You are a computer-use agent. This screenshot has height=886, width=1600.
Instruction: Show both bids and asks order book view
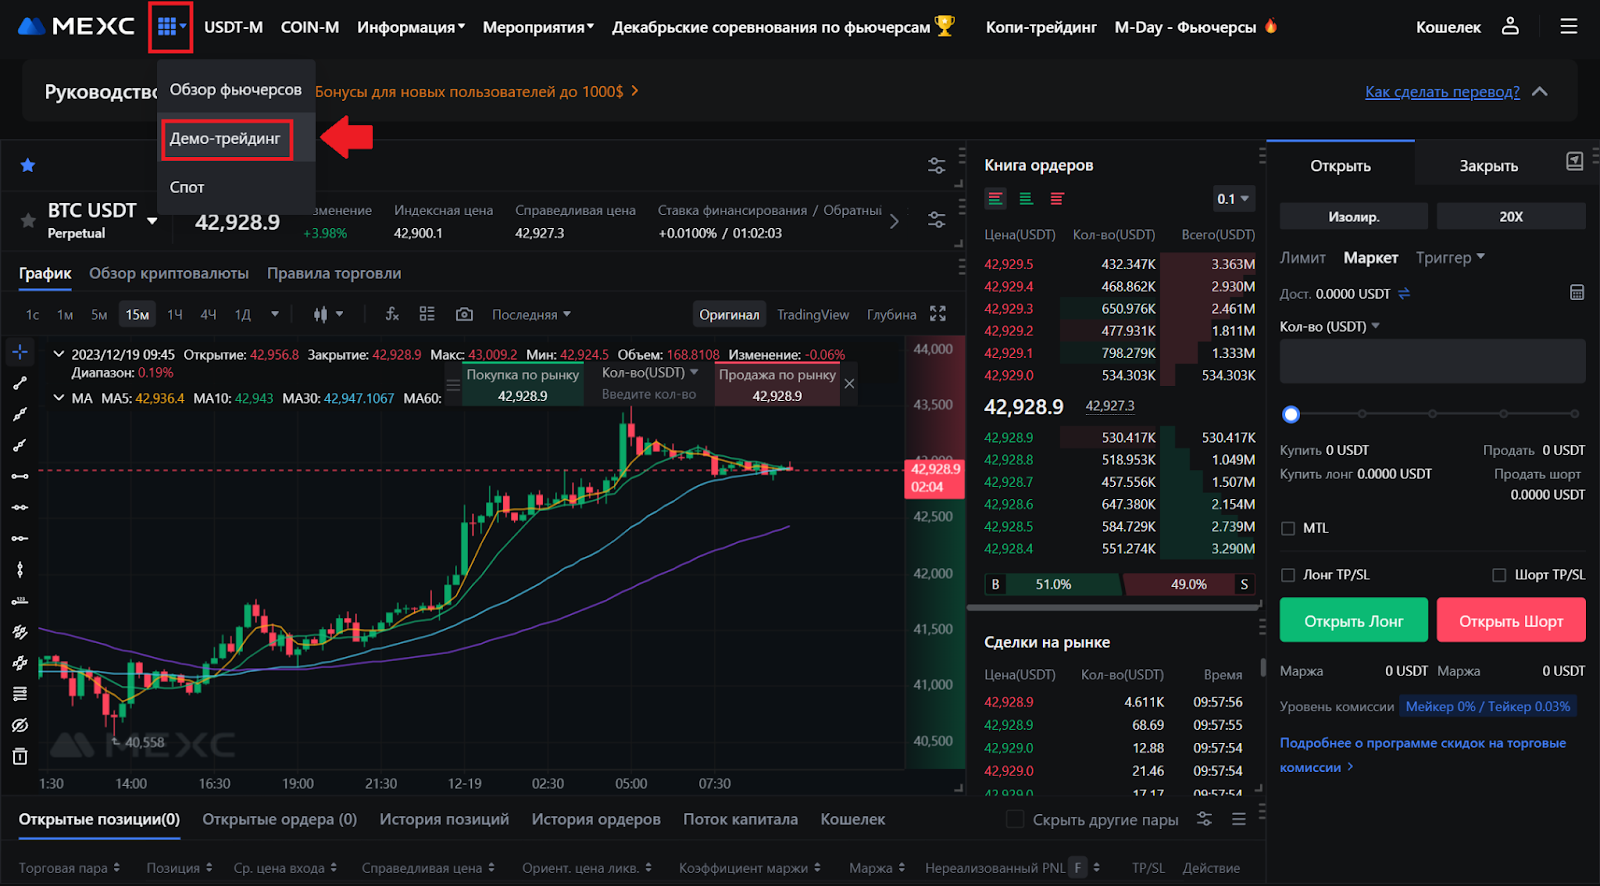tap(996, 198)
